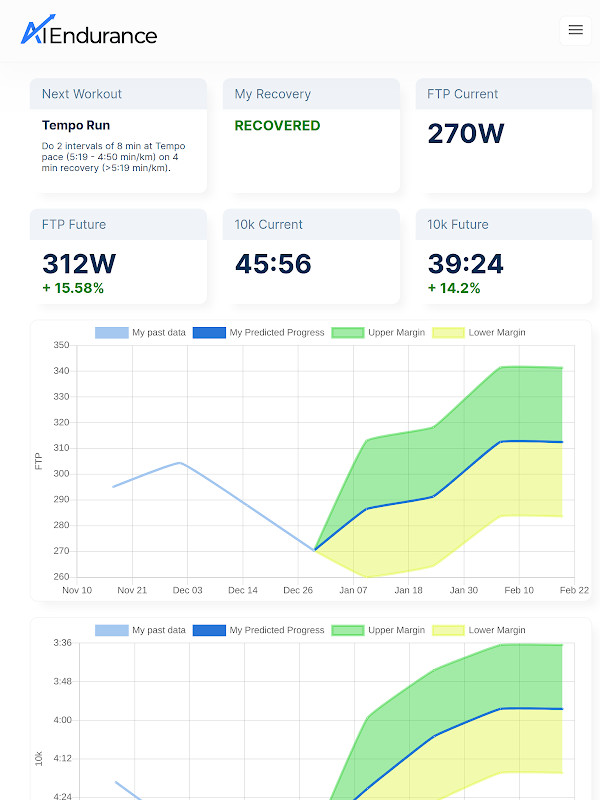Viewport: 600px width, 800px height.
Task: Click the FTP Future 312W value
Action: pos(79,264)
